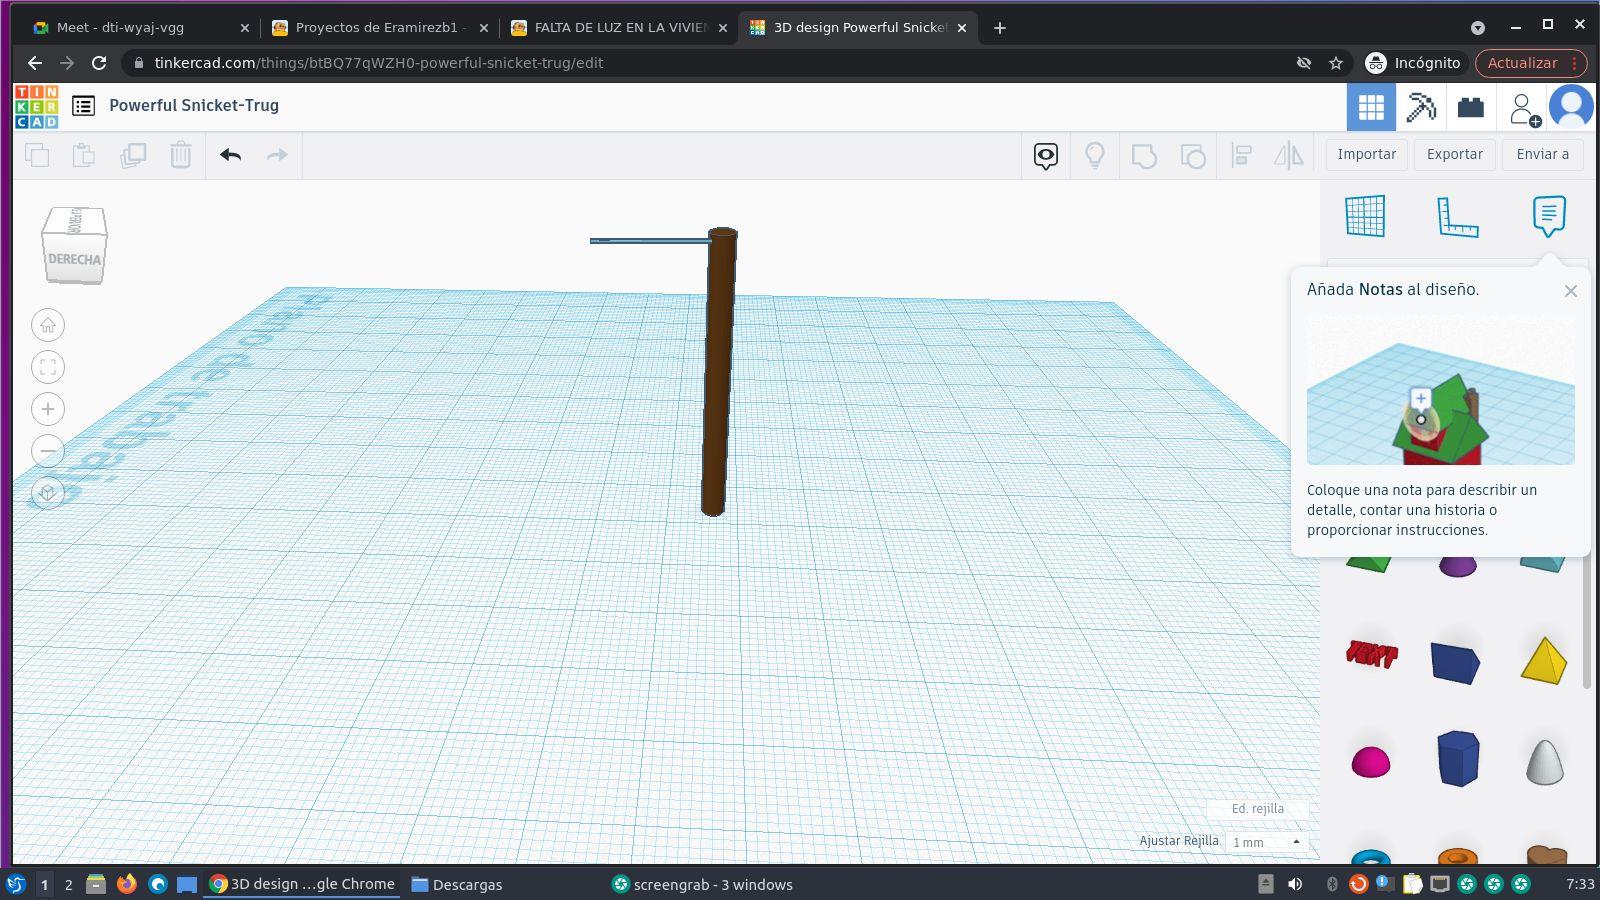Switch to the Meet browser tab

coord(120,28)
